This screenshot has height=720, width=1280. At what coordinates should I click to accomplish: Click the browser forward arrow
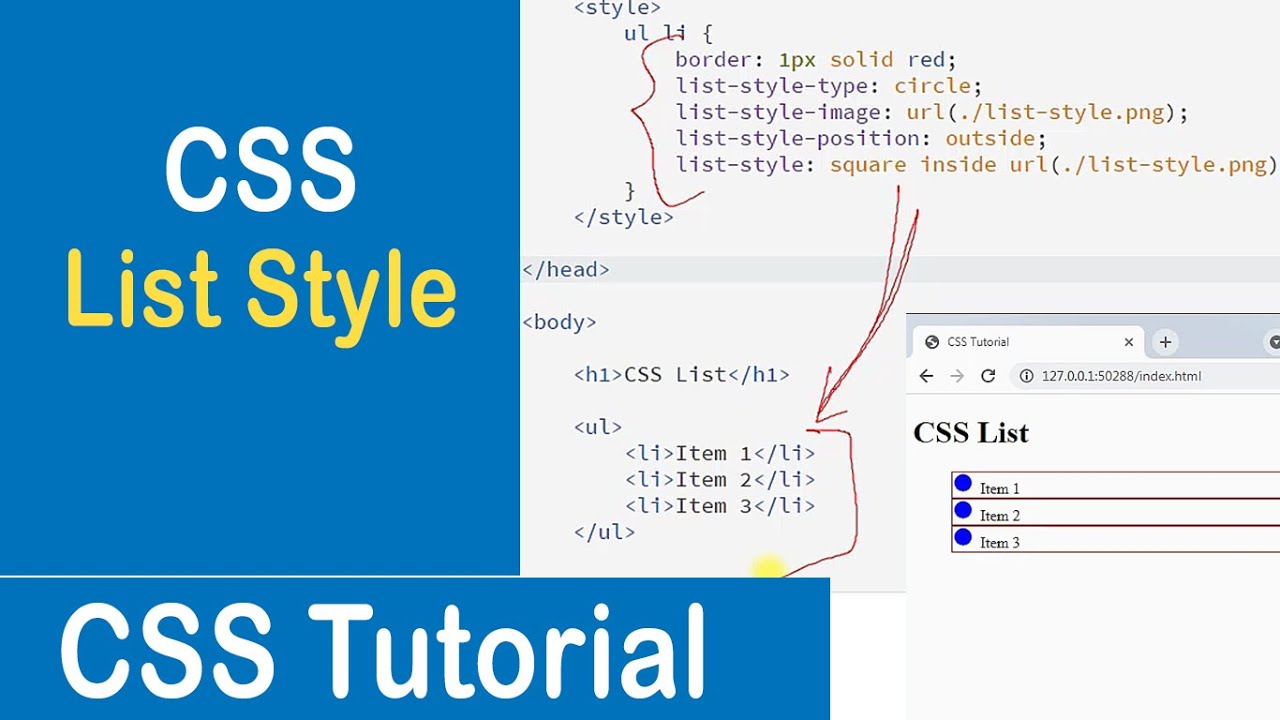point(957,376)
